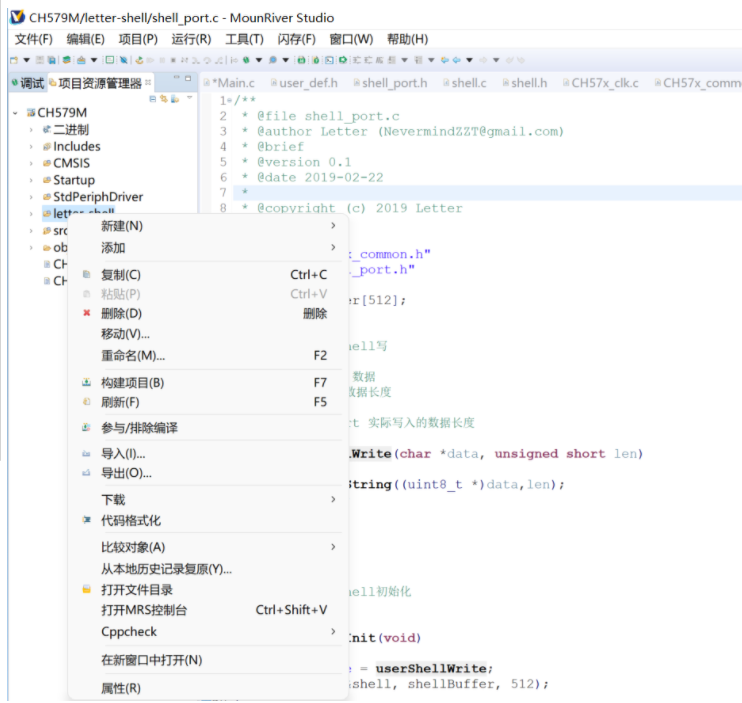Choose 从本地历史记录复原(Y)...
The width and height of the screenshot is (742, 703).
pyautogui.click(x=208, y=569)
